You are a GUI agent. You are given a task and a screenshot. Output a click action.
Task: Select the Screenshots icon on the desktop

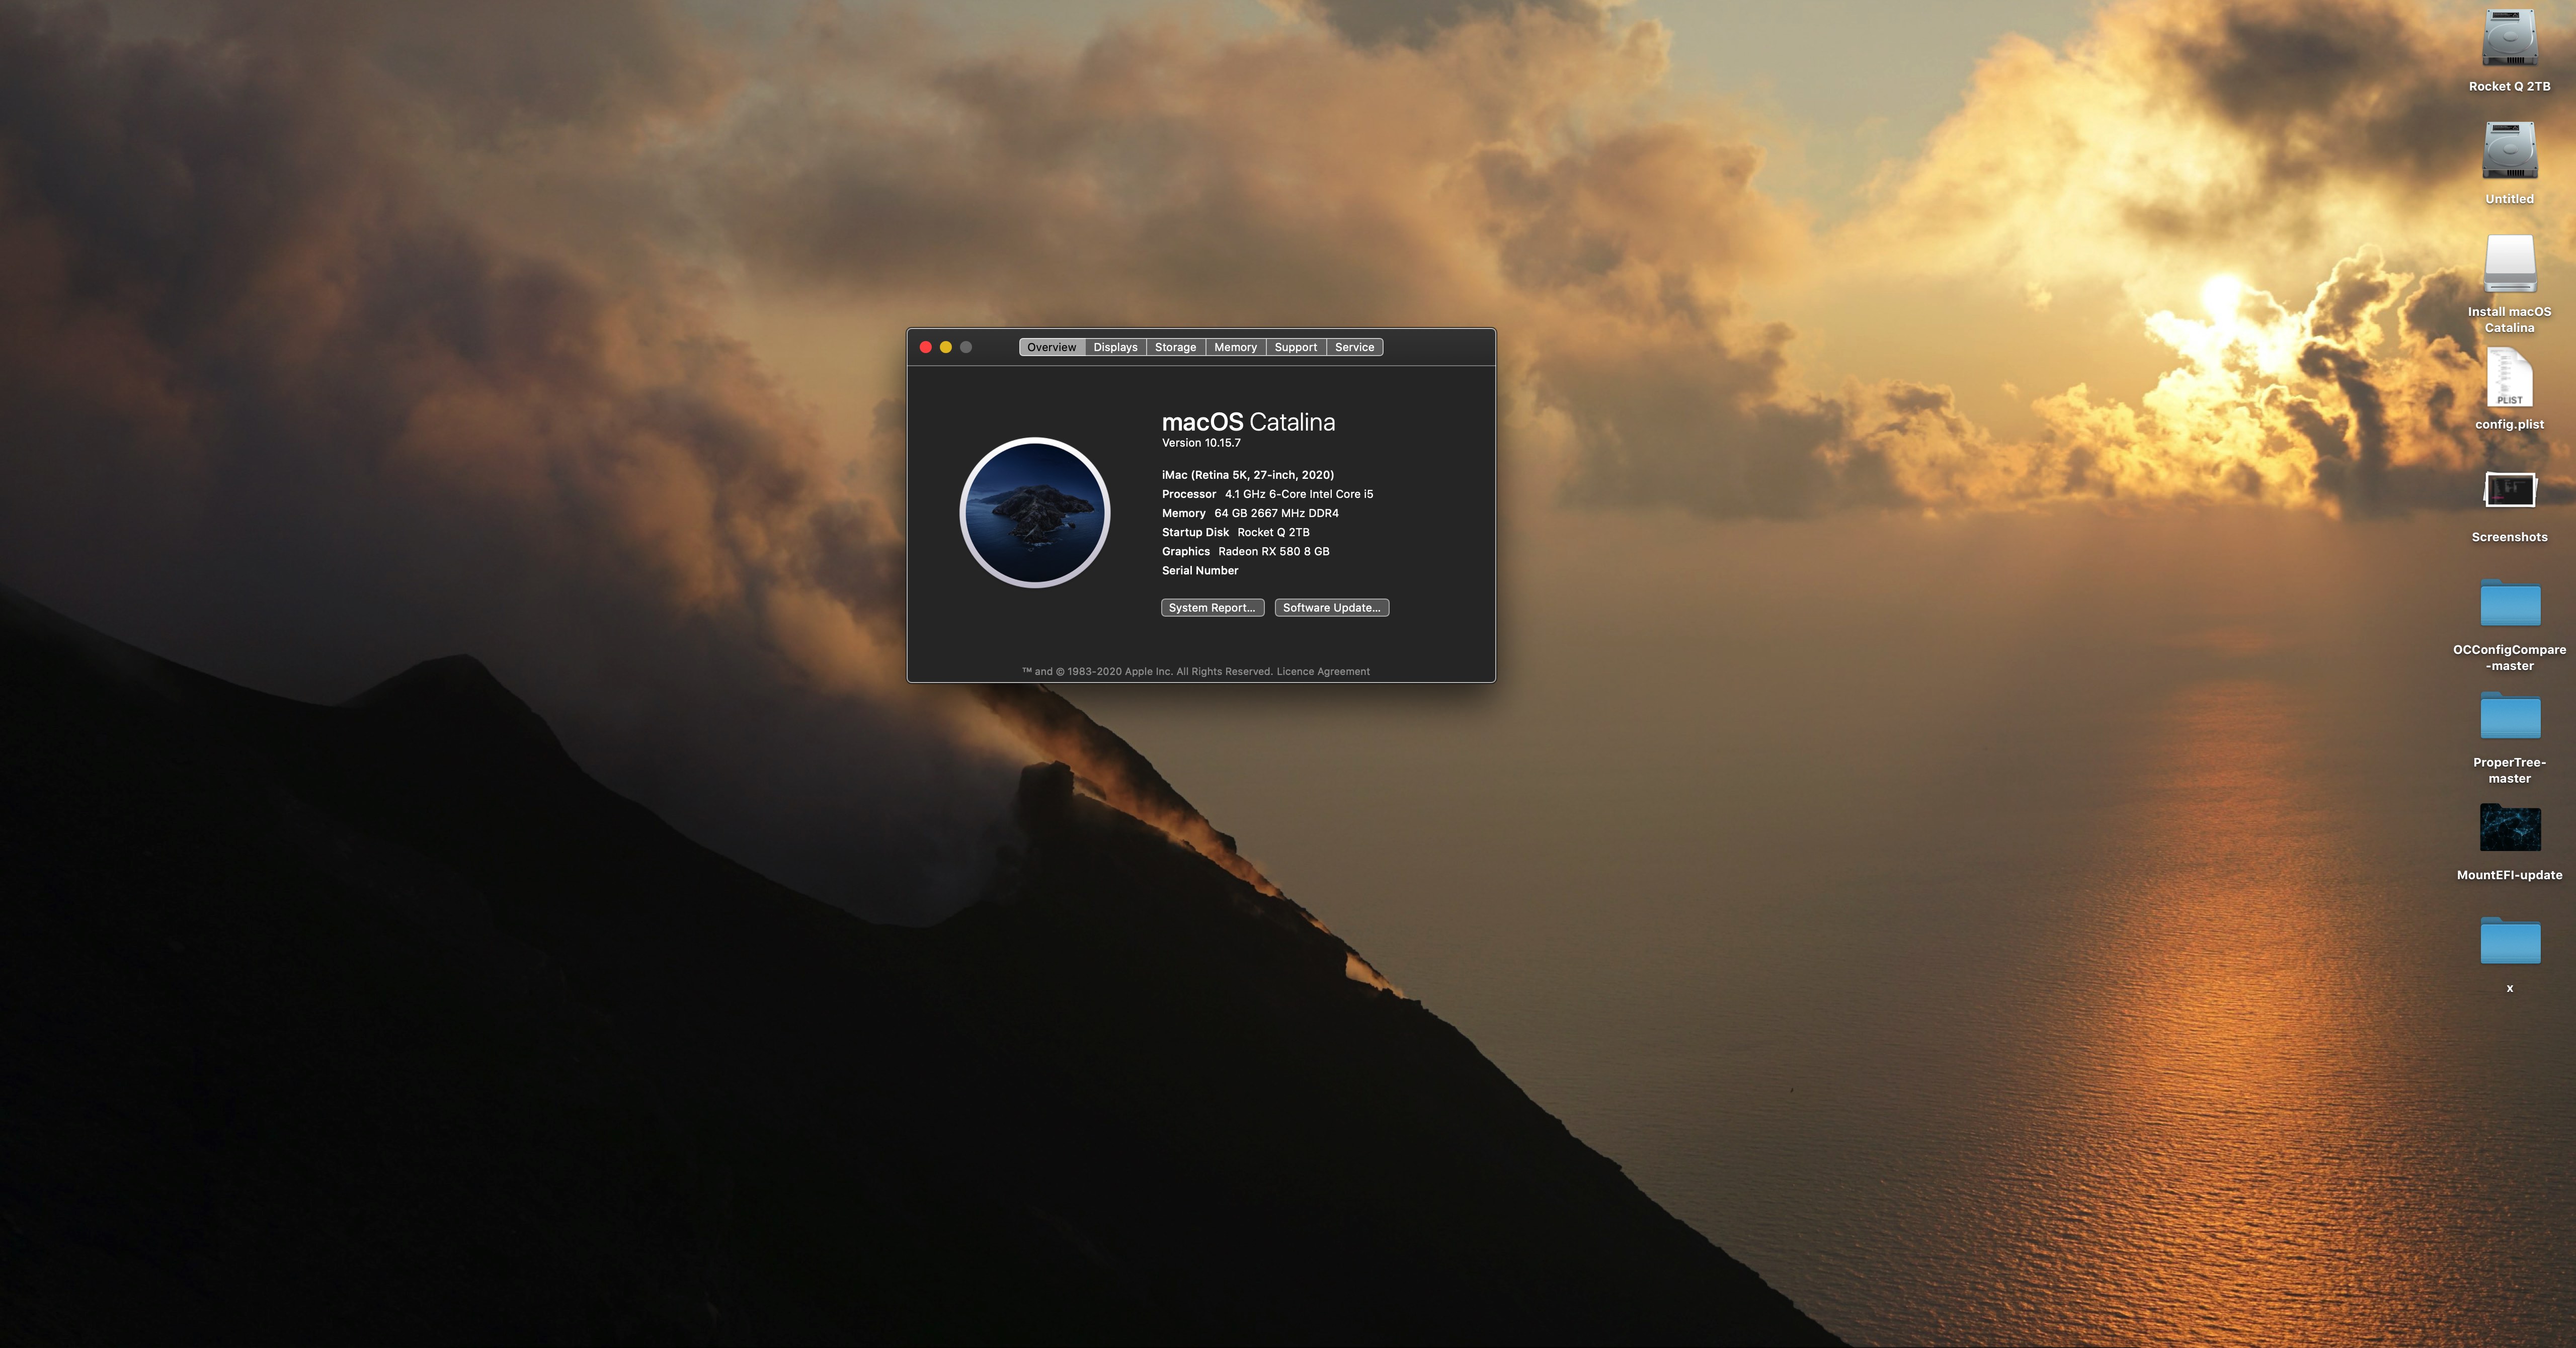pos(2509,491)
